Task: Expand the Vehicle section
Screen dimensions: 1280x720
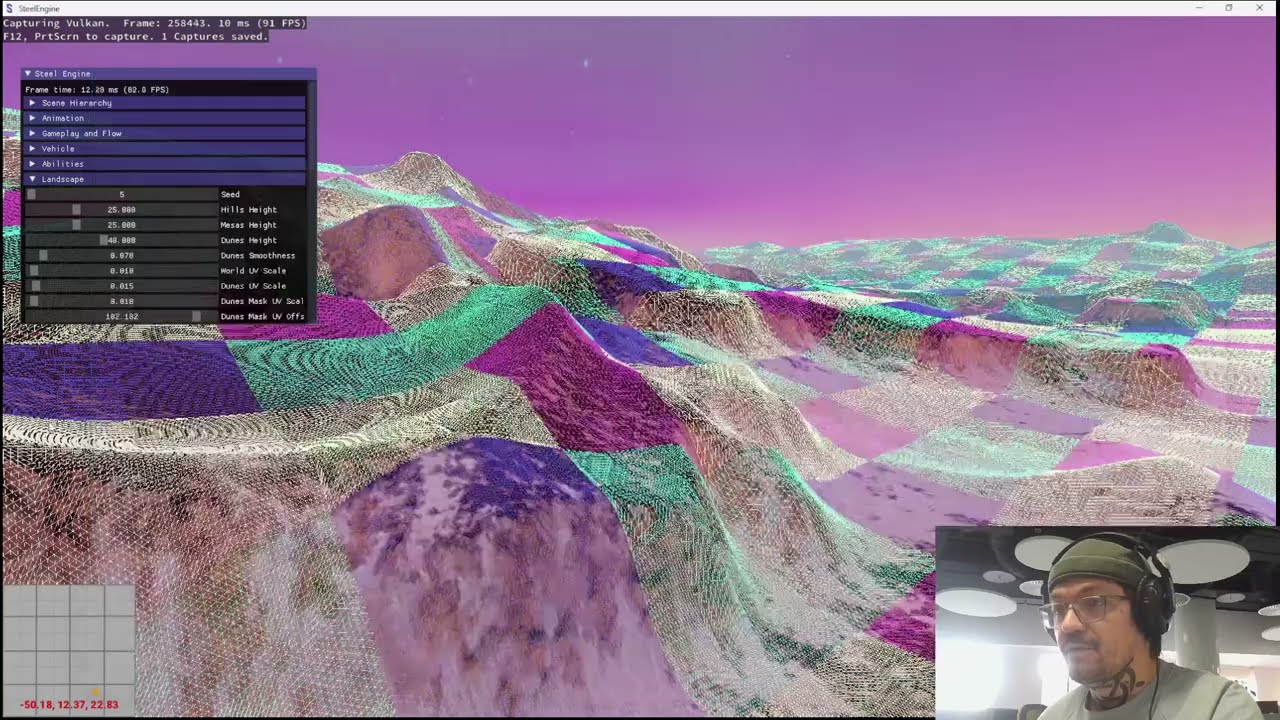Action: (165, 148)
